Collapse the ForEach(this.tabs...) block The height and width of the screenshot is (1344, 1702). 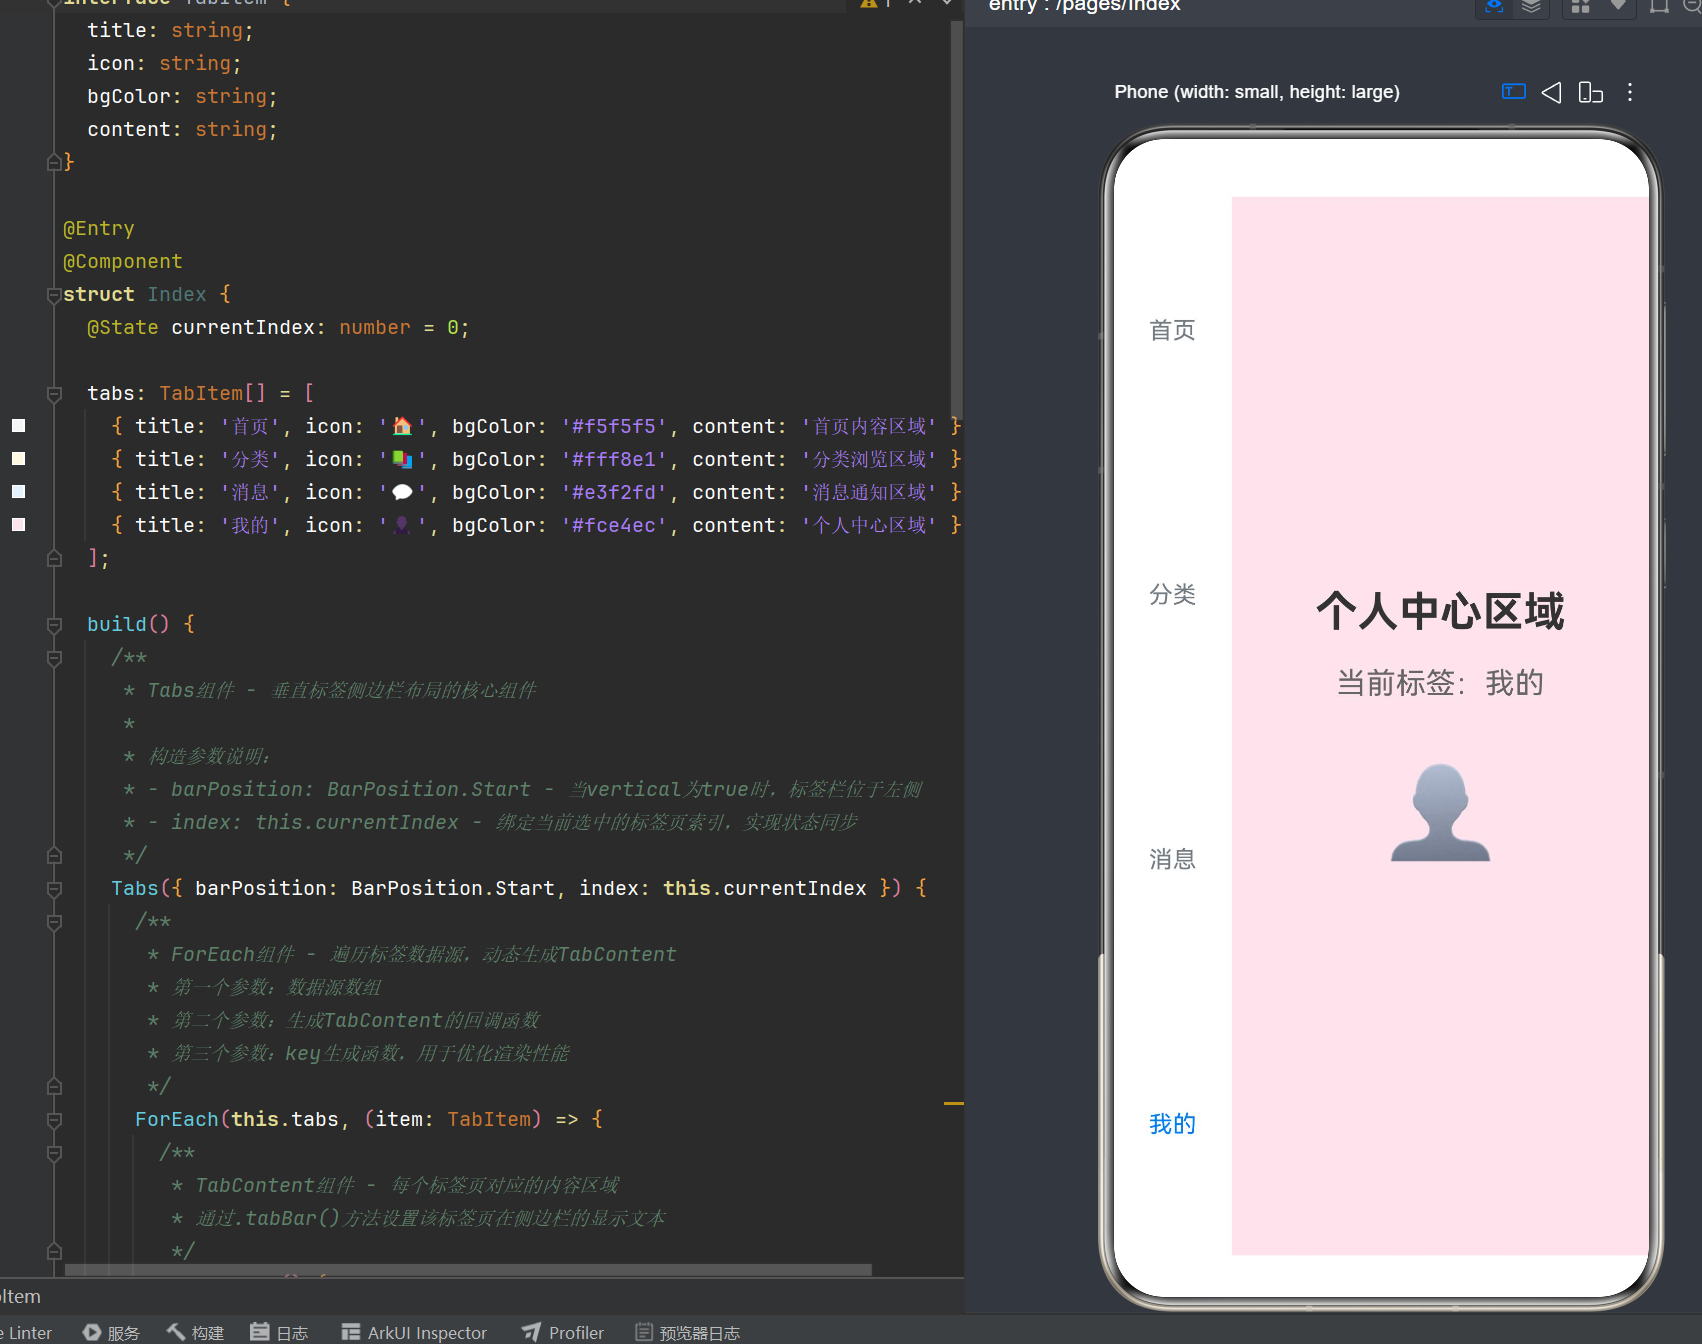click(x=54, y=1120)
